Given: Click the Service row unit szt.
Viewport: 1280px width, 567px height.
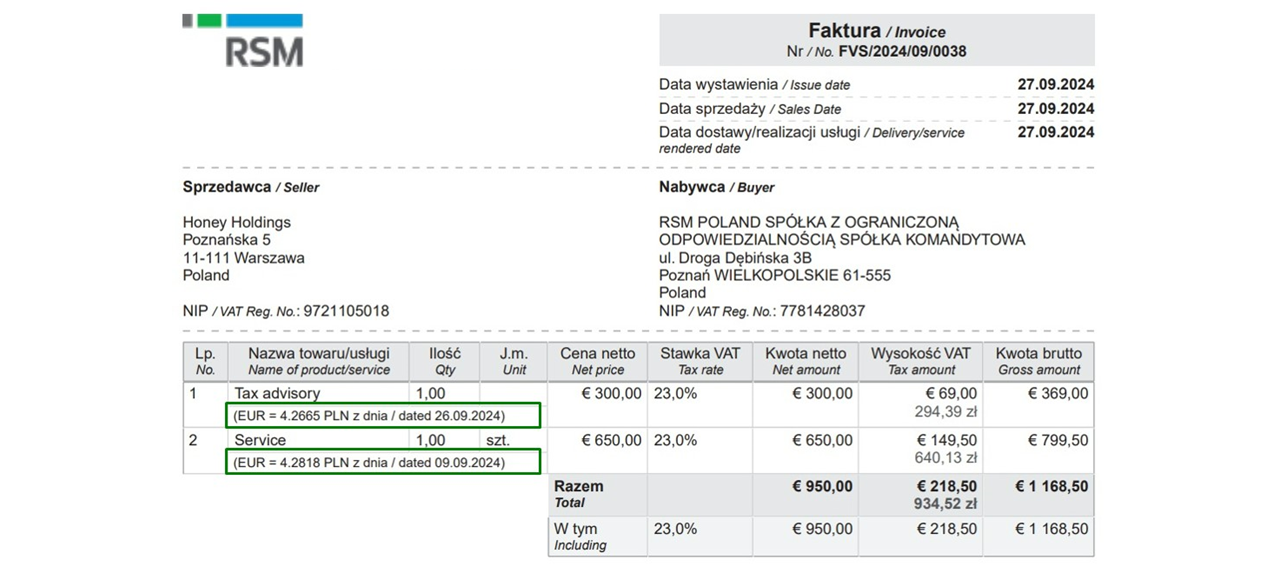Looking at the screenshot, I should (x=498, y=440).
